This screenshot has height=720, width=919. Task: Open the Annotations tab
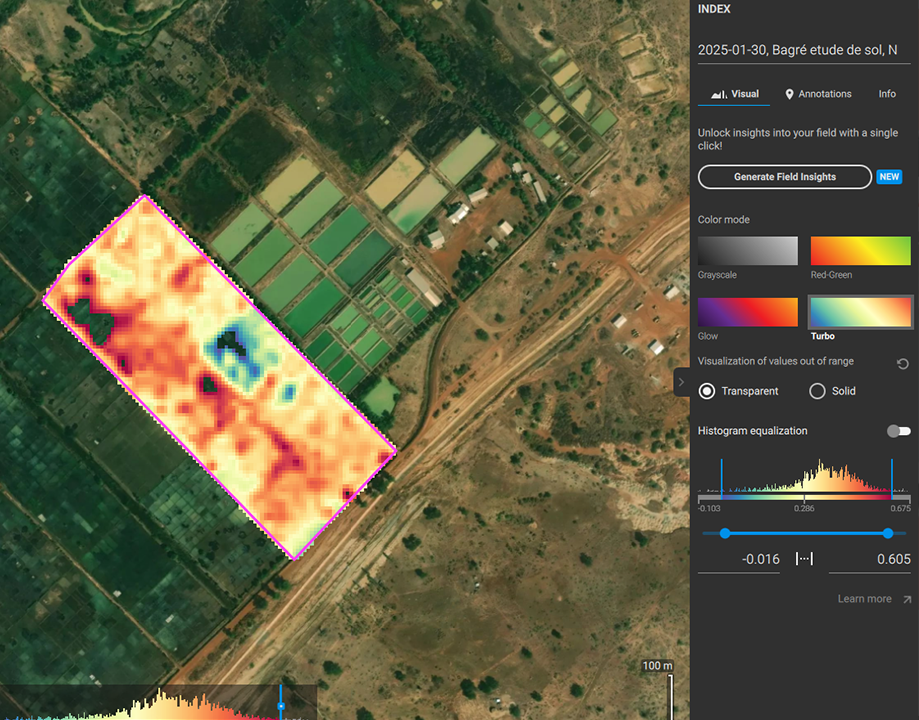[818, 94]
